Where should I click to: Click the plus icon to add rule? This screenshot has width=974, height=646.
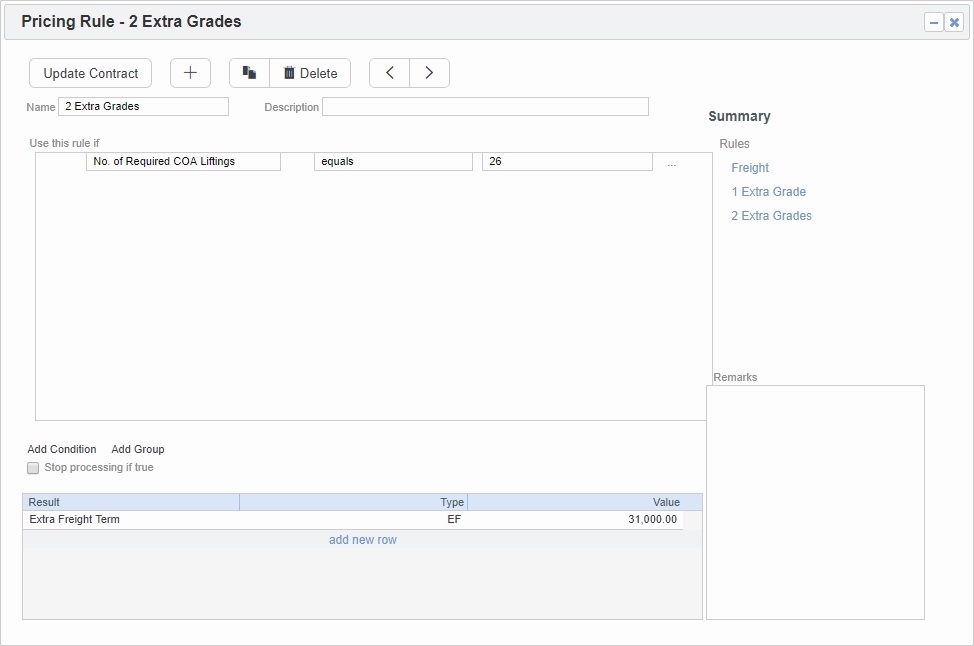[190, 73]
